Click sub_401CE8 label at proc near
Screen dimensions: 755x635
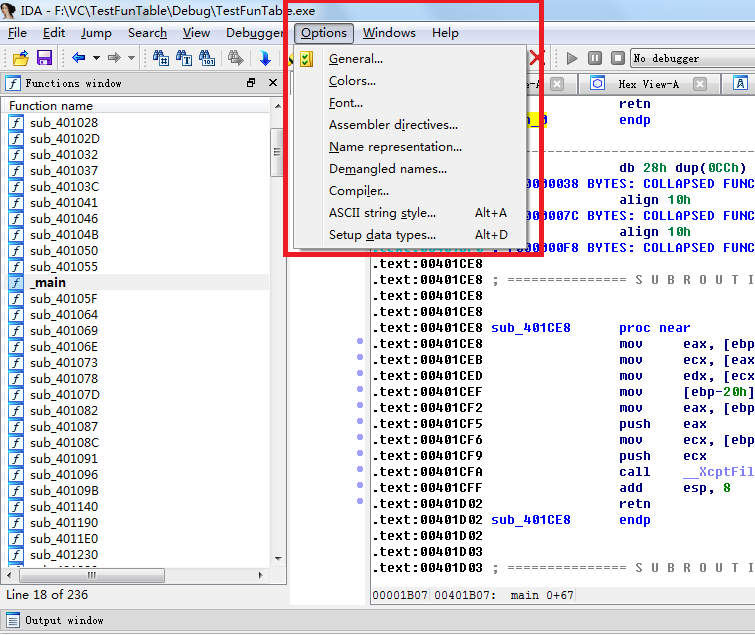(x=531, y=328)
